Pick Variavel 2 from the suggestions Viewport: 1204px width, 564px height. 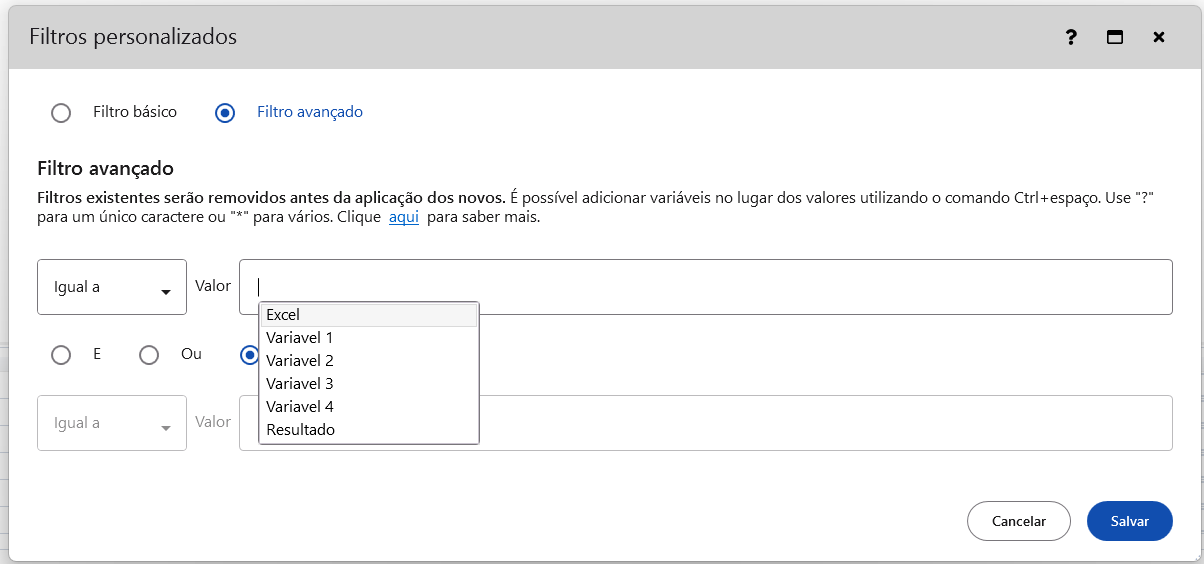368,361
